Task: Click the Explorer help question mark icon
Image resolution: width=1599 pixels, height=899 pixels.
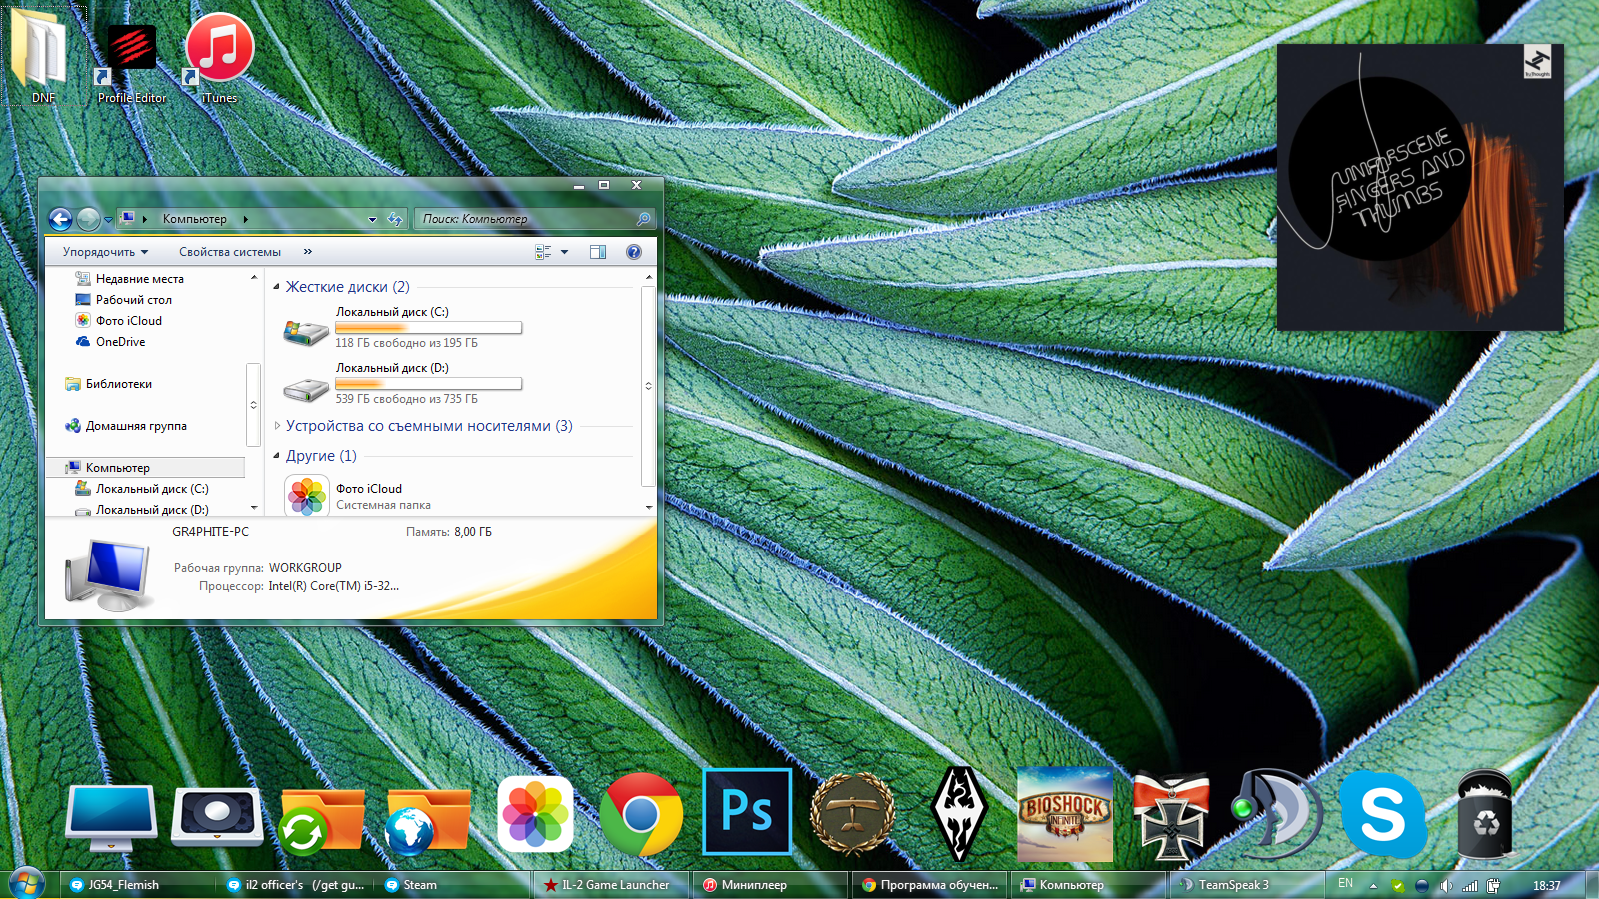Action: pos(633,252)
